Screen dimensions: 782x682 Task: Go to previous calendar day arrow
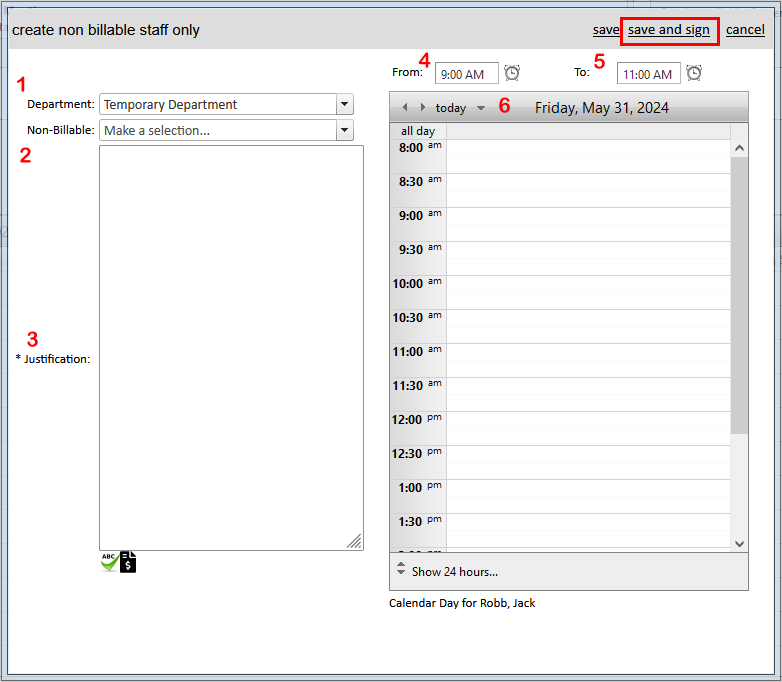pyautogui.click(x=405, y=107)
